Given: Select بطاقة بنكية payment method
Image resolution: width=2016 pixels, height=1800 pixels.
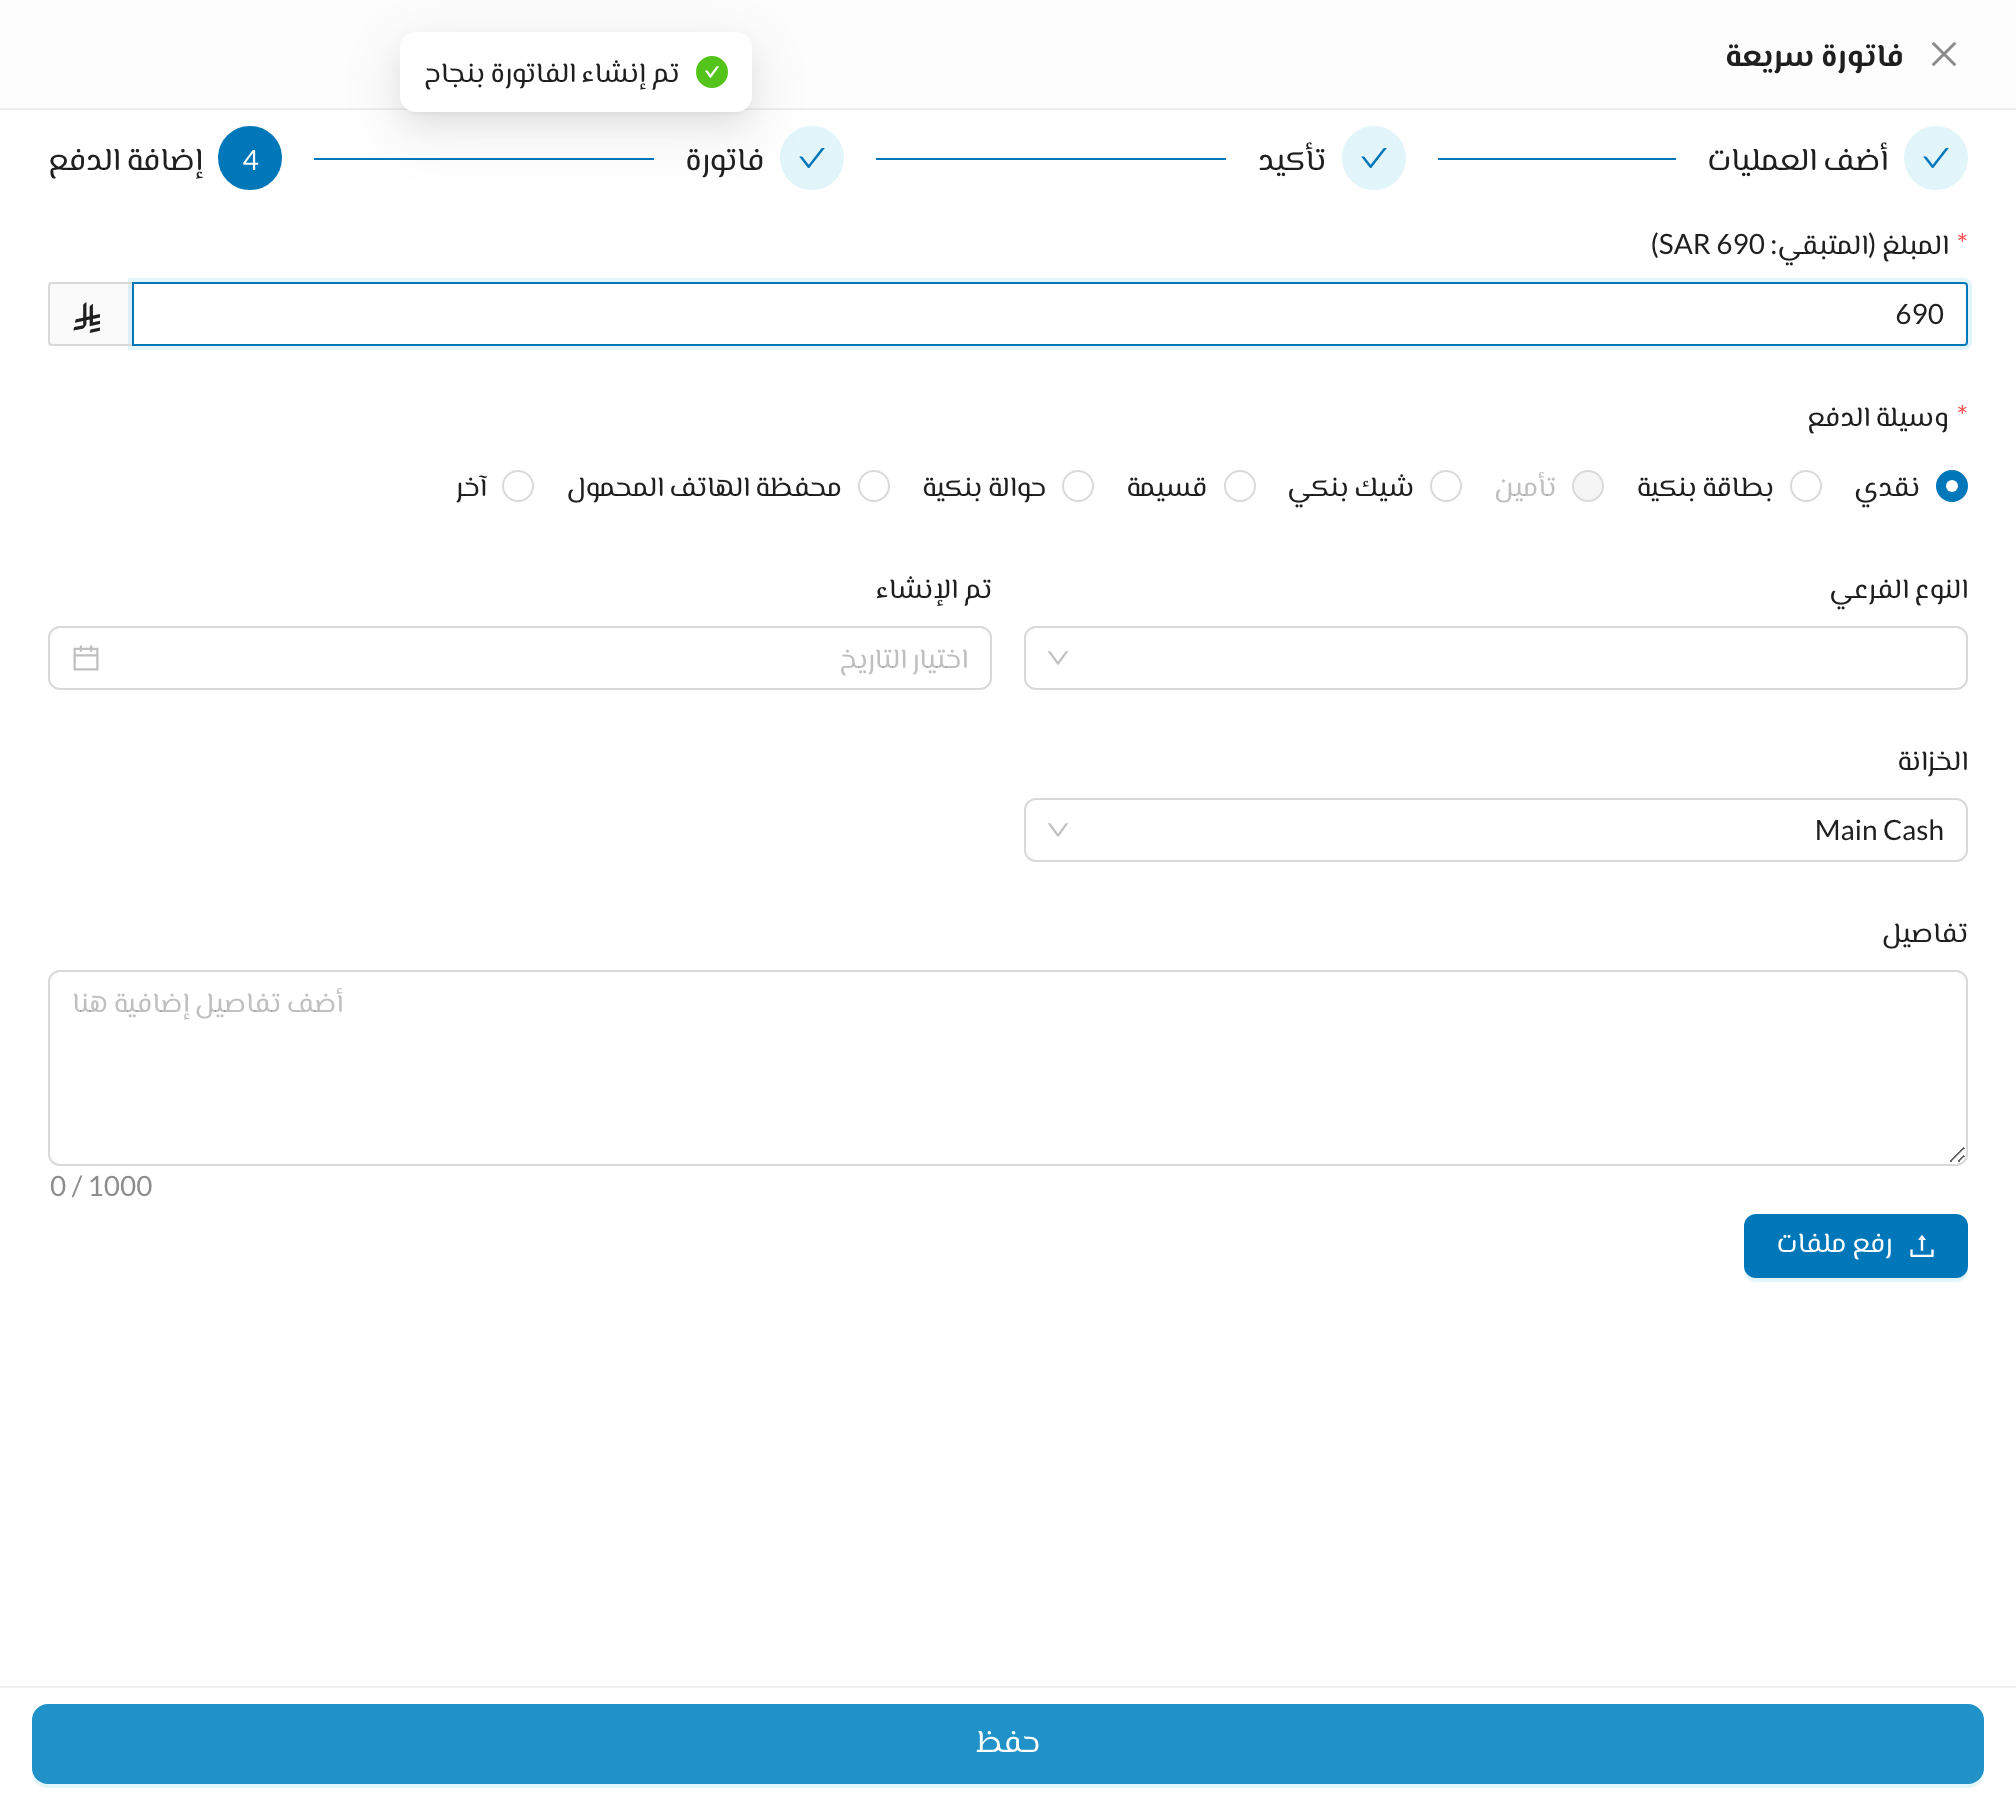Looking at the screenshot, I should click(x=1805, y=486).
